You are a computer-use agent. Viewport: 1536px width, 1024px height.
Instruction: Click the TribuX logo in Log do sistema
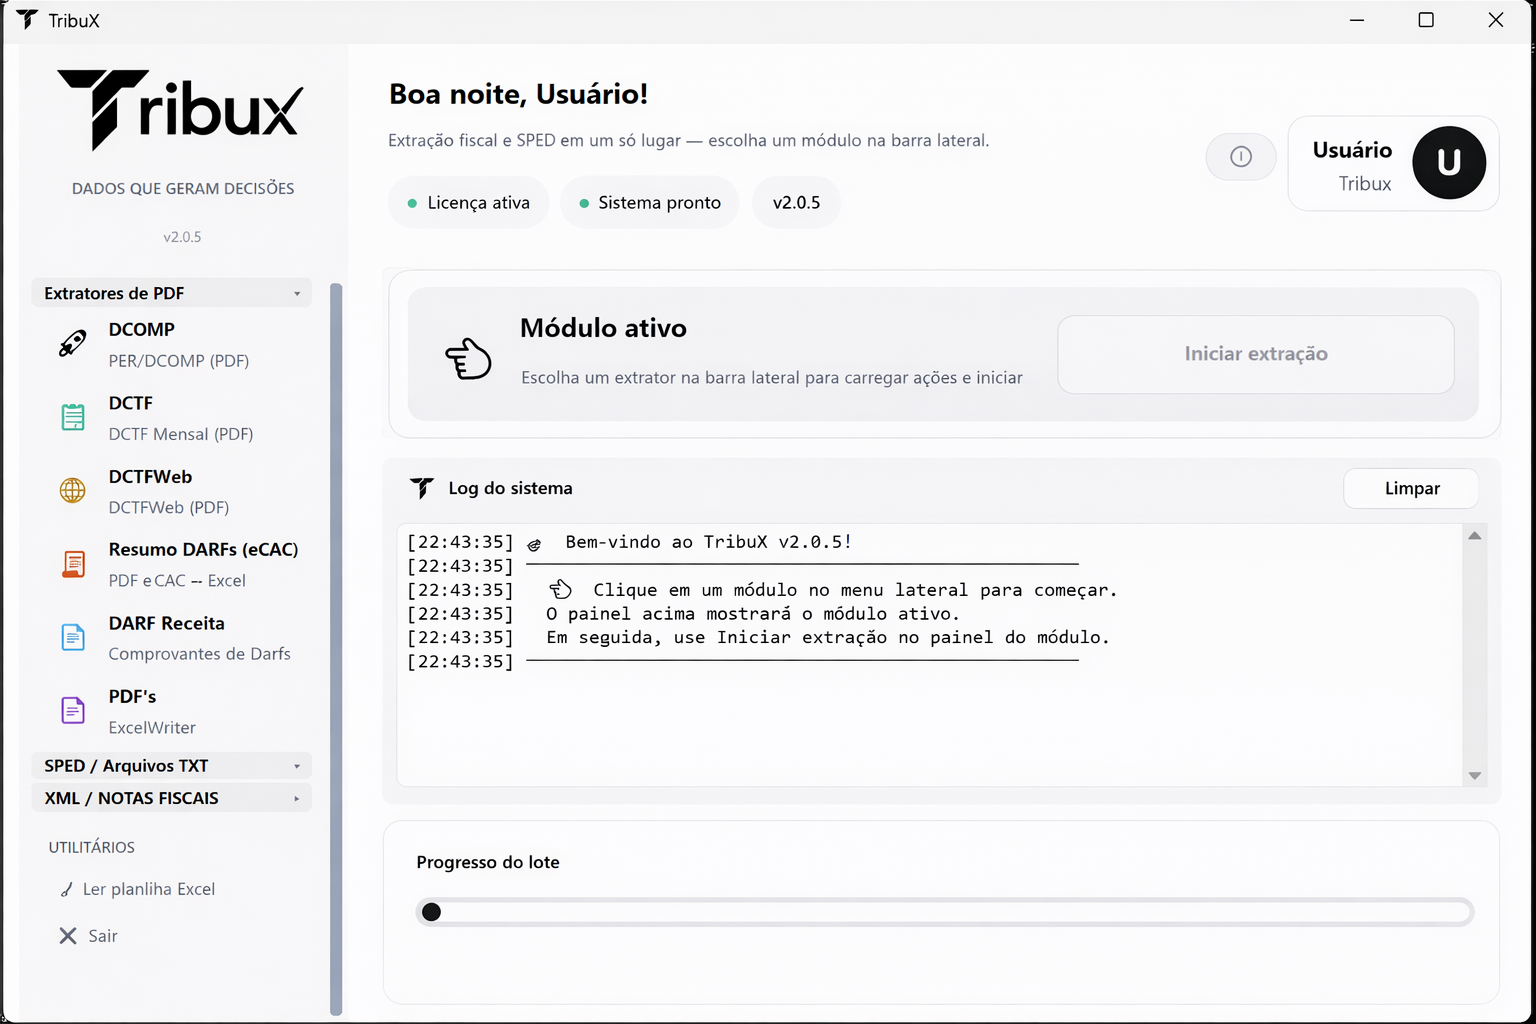point(423,488)
